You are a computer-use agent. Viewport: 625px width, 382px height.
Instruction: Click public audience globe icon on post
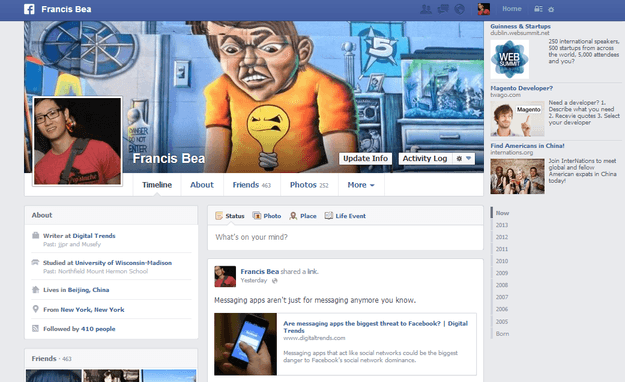pos(275,281)
